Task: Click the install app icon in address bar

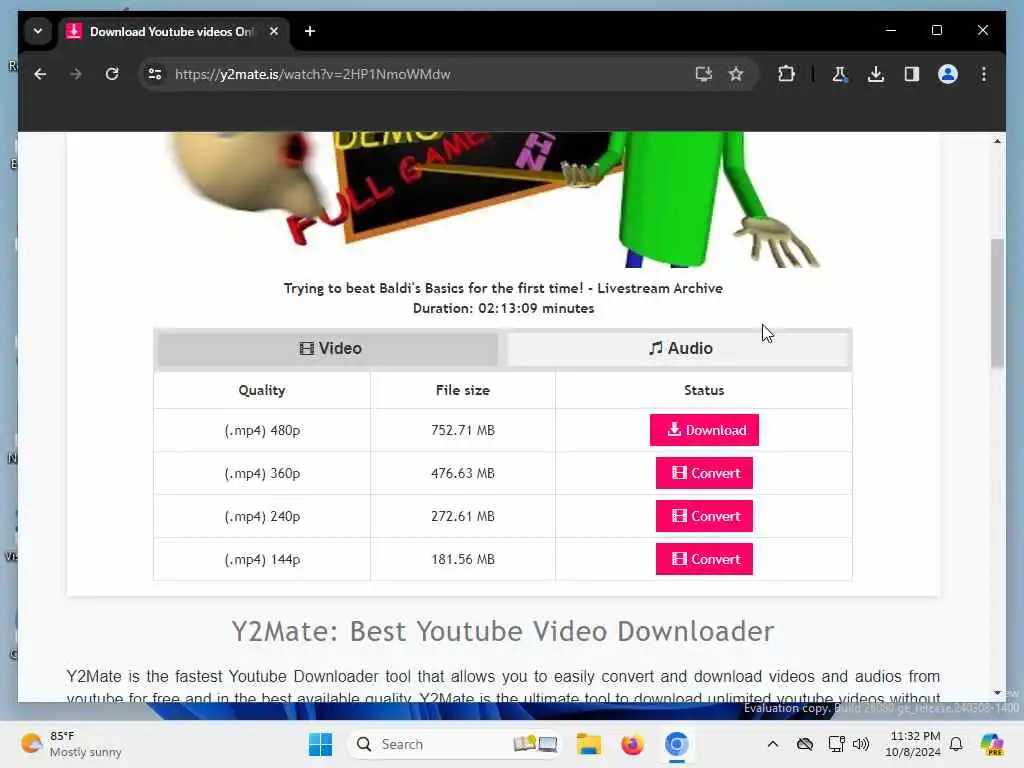Action: pyautogui.click(x=703, y=74)
